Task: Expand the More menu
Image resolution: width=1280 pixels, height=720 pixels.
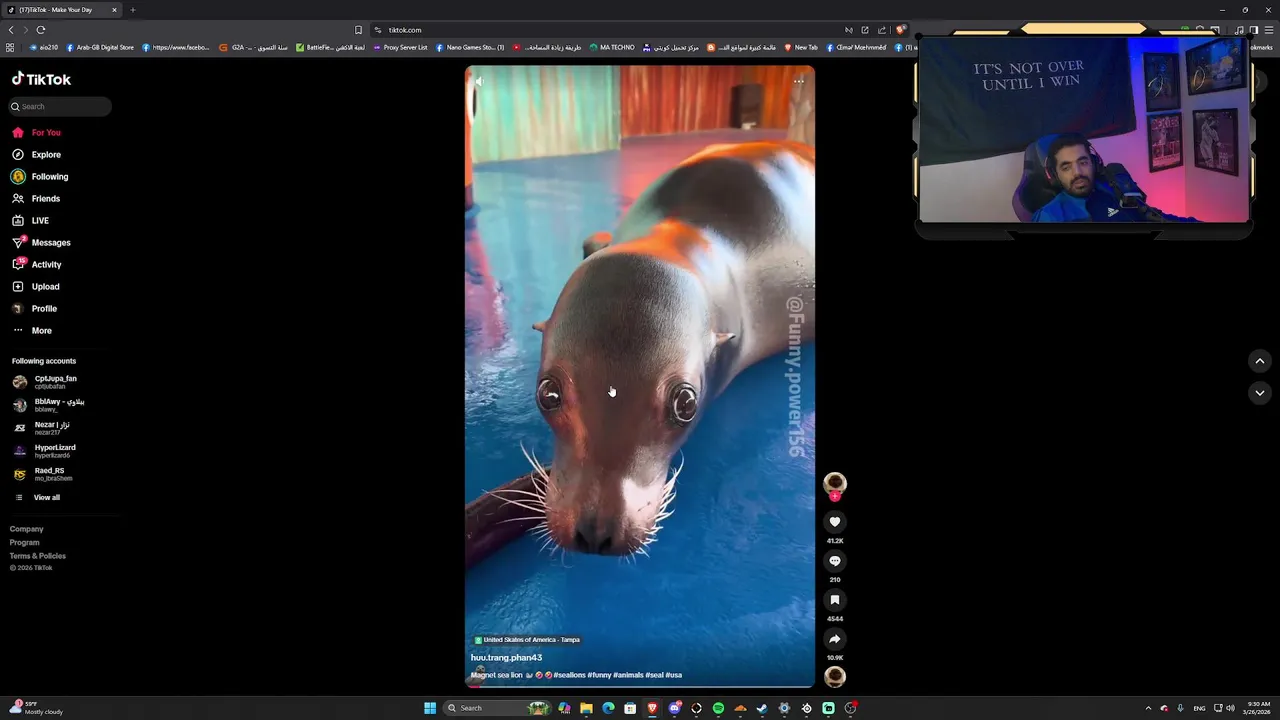Action: [x=32, y=331]
